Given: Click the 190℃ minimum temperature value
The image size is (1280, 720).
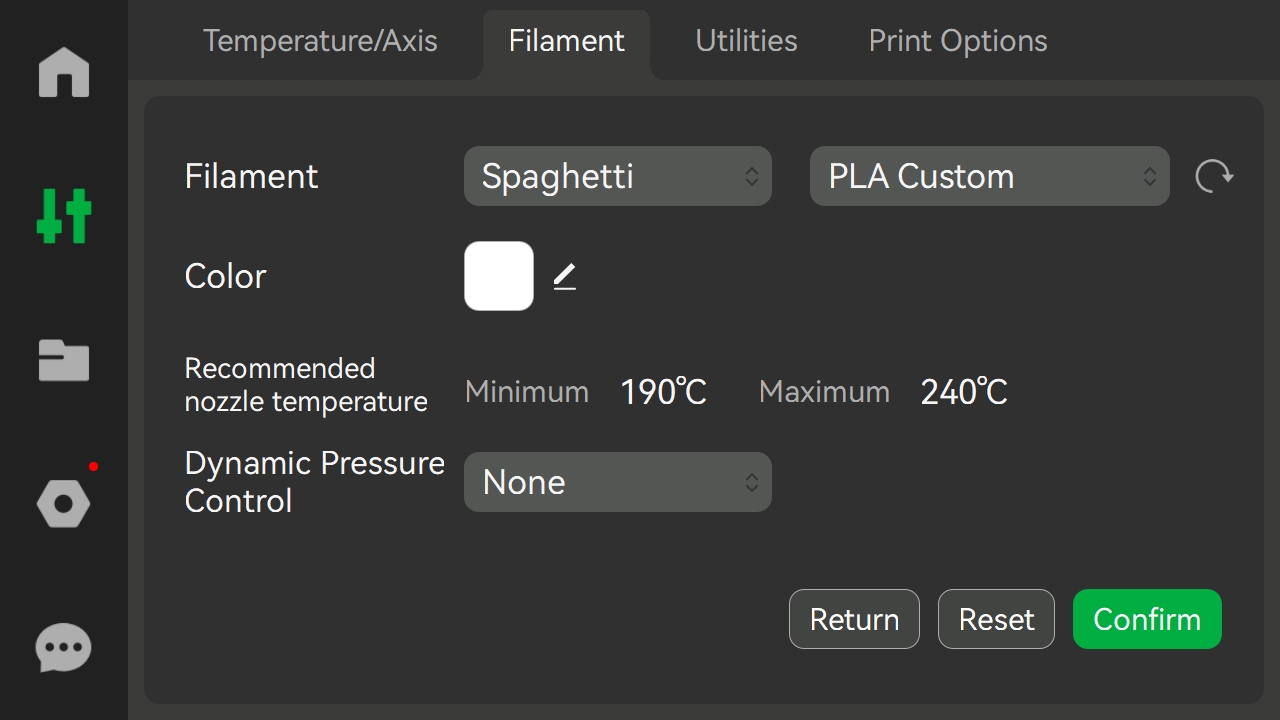Looking at the screenshot, I should pyautogui.click(x=663, y=392).
